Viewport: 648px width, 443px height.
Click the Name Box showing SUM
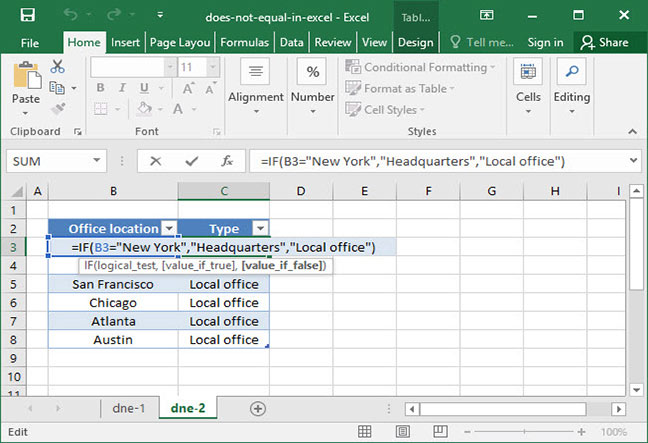coord(56,161)
